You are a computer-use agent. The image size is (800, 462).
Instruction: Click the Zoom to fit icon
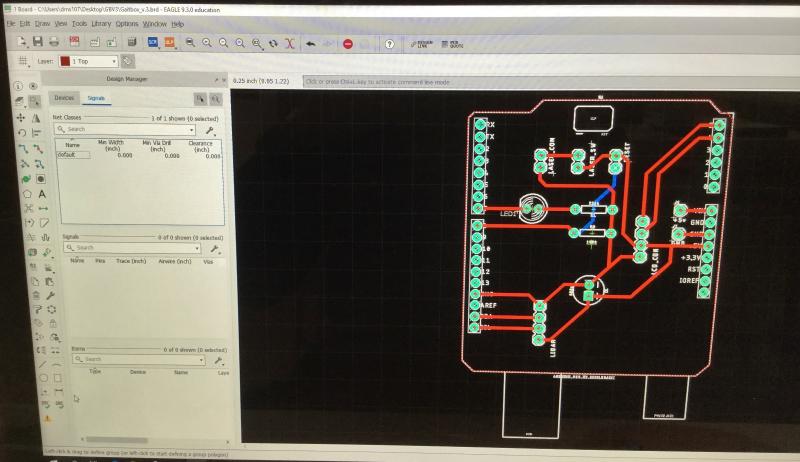[189, 44]
